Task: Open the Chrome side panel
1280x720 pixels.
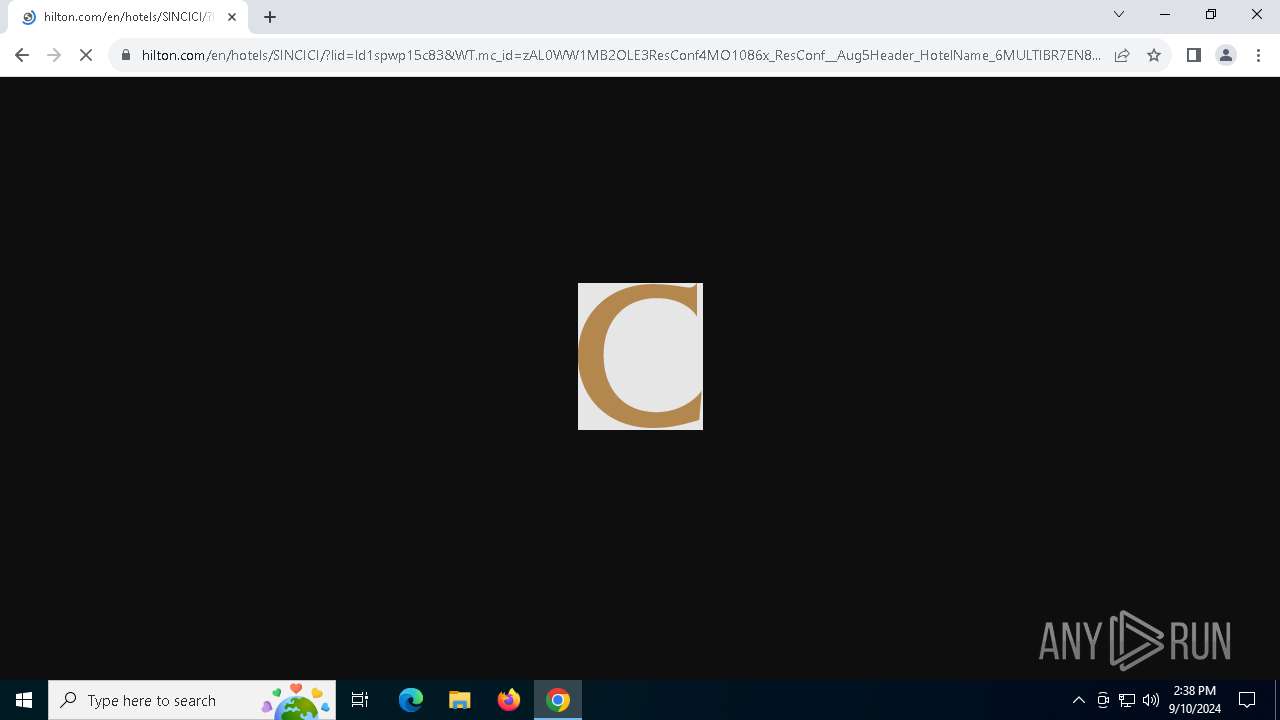Action: 1193,55
